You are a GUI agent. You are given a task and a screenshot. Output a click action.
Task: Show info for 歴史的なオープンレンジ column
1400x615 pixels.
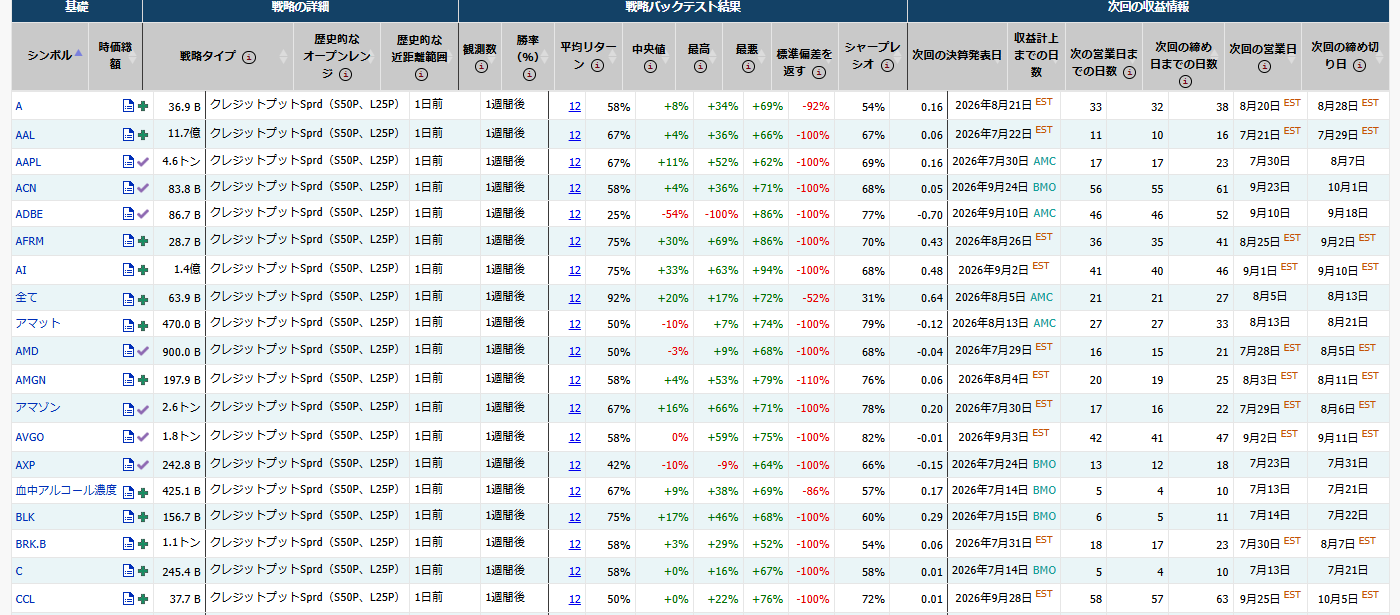346,74
